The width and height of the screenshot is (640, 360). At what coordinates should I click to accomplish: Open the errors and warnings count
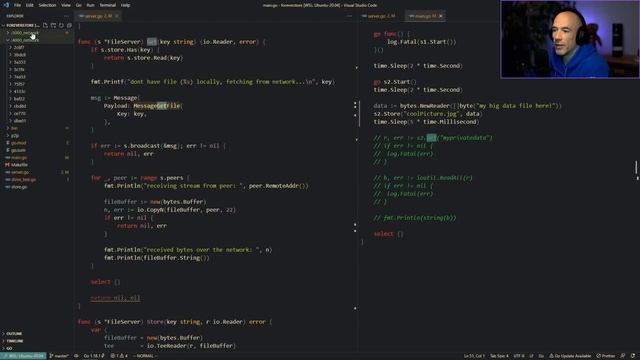(x=119, y=356)
